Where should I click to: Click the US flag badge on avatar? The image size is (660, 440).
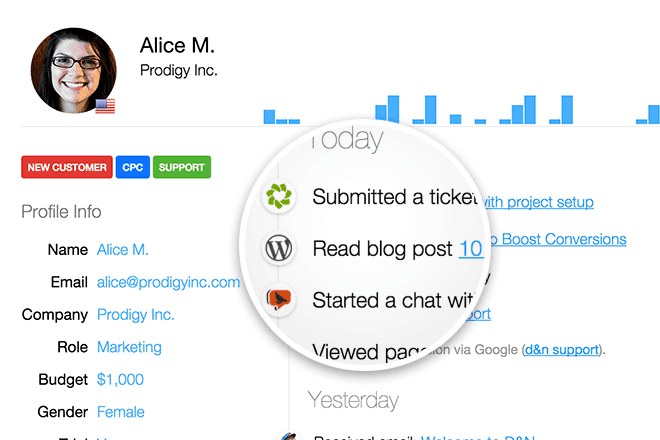click(105, 106)
